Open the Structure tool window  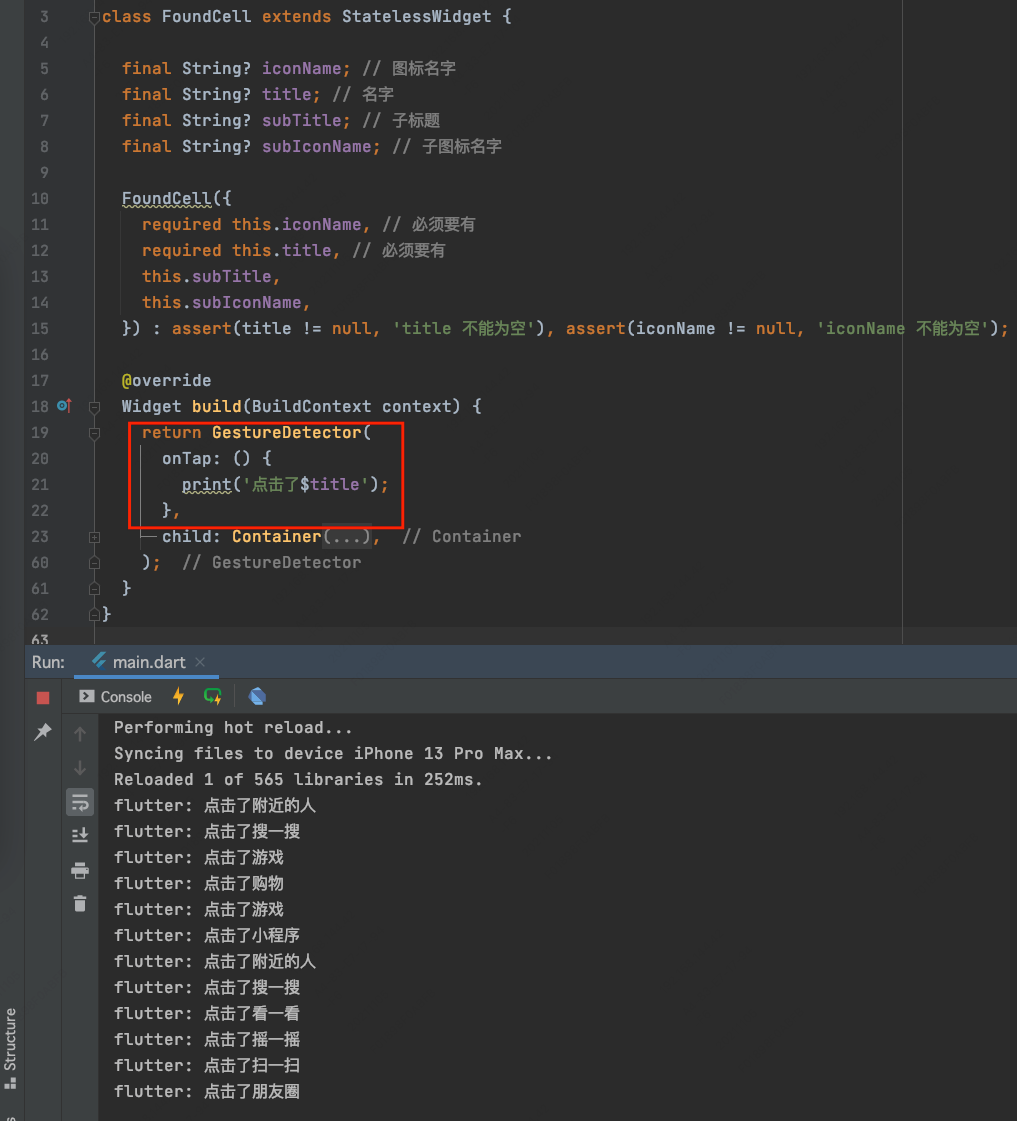tap(10, 1047)
